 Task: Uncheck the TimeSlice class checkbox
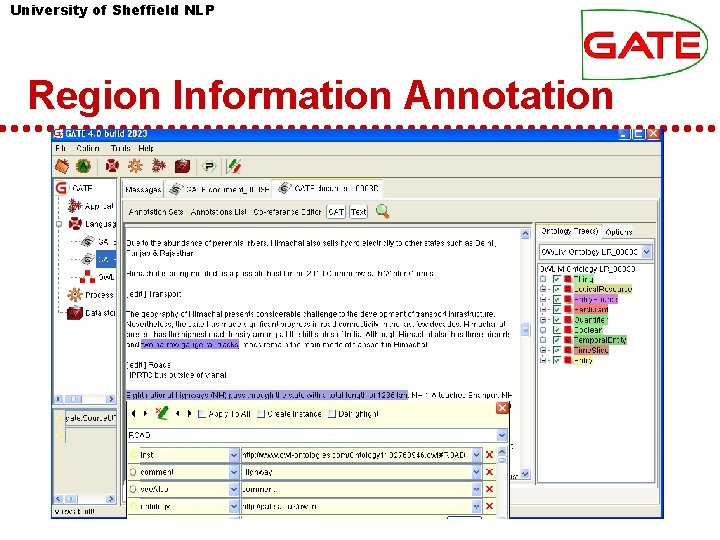click(x=557, y=350)
